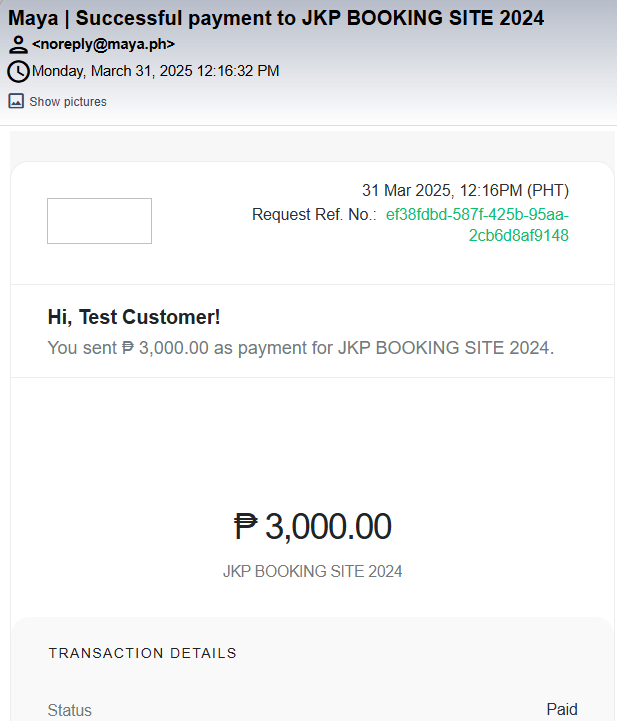
Task: Click the email subject title
Action: pyautogui.click(x=276, y=18)
